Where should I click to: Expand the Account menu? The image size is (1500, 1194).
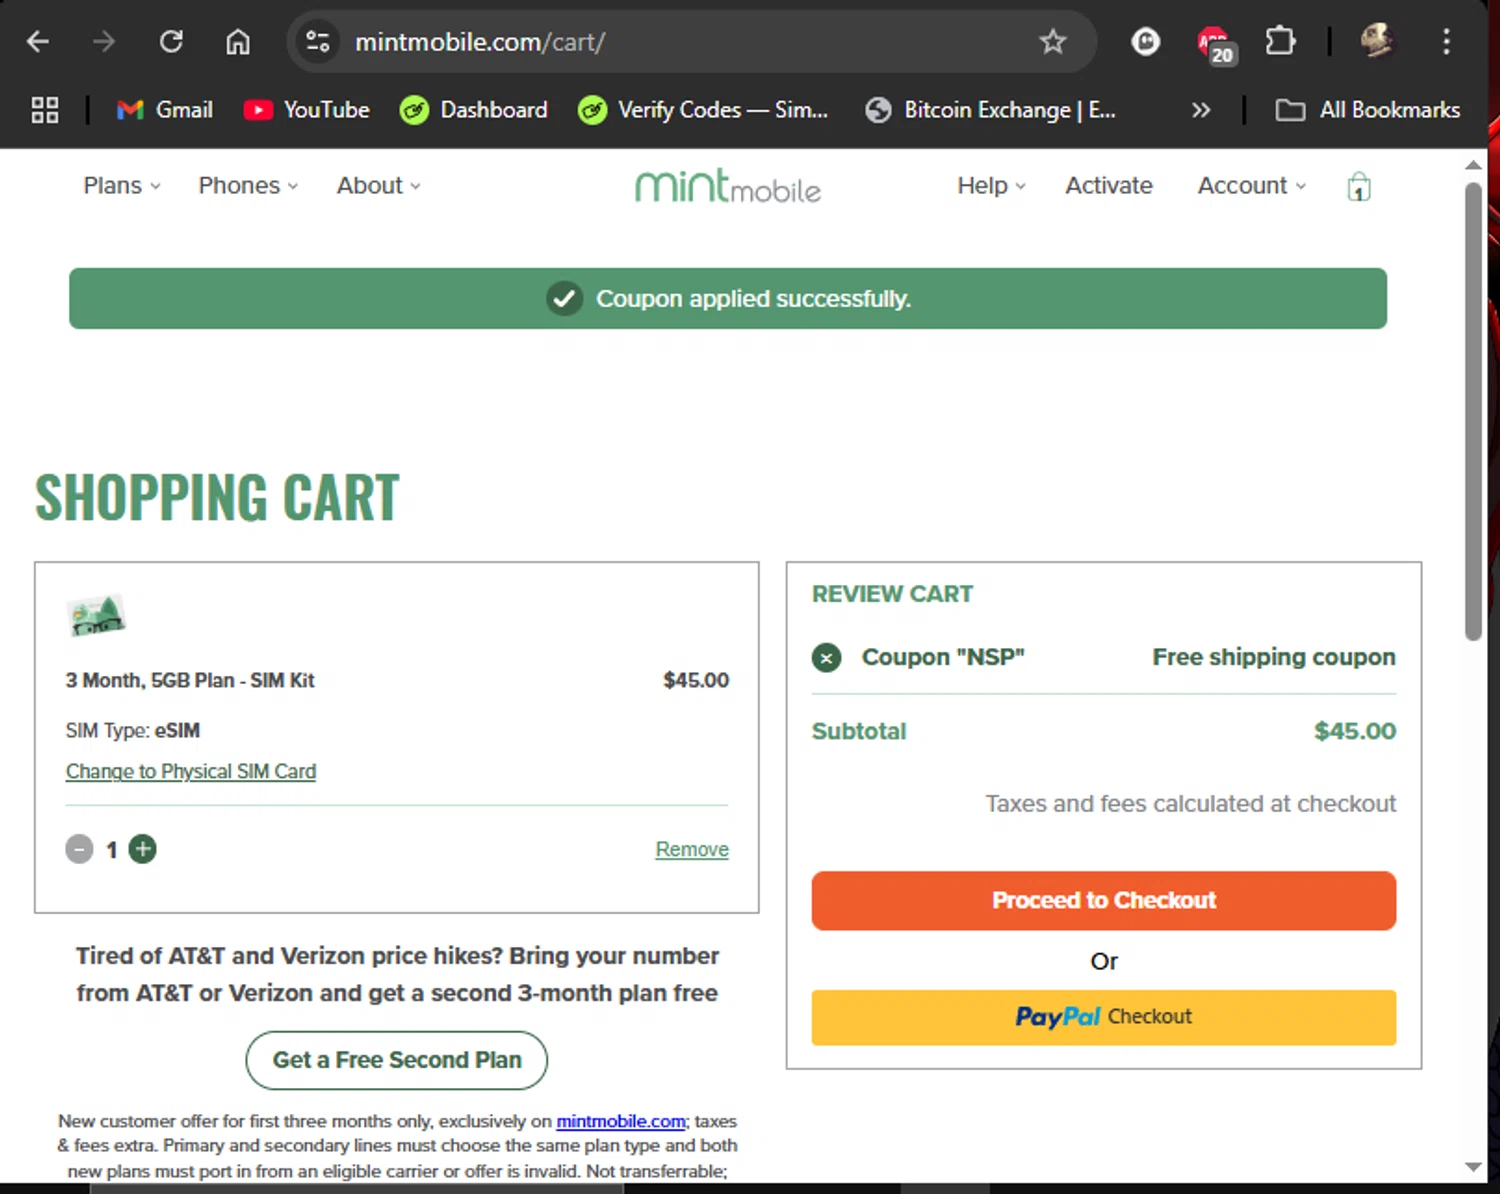1252,186
